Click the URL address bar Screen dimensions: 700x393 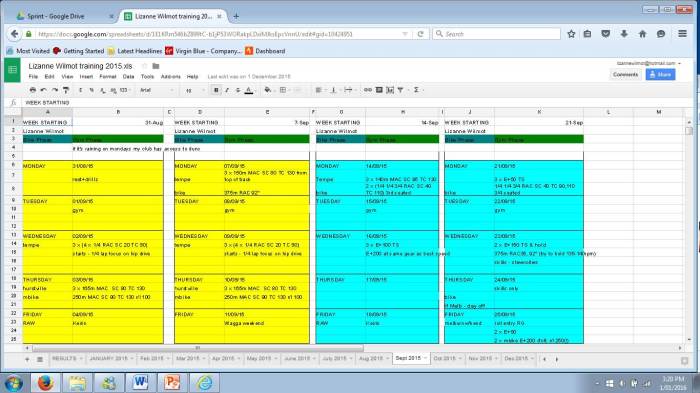click(219, 34)
